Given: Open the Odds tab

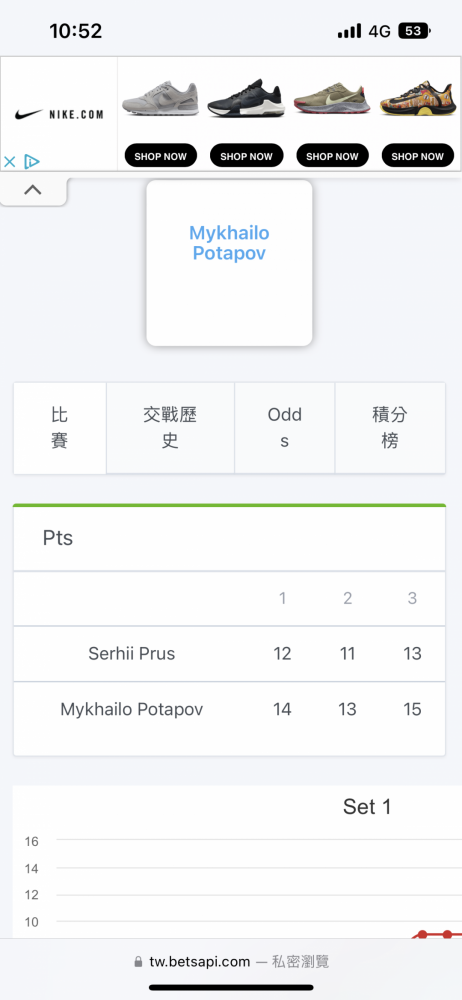Looking at the screenshot, I should [285, 428].
